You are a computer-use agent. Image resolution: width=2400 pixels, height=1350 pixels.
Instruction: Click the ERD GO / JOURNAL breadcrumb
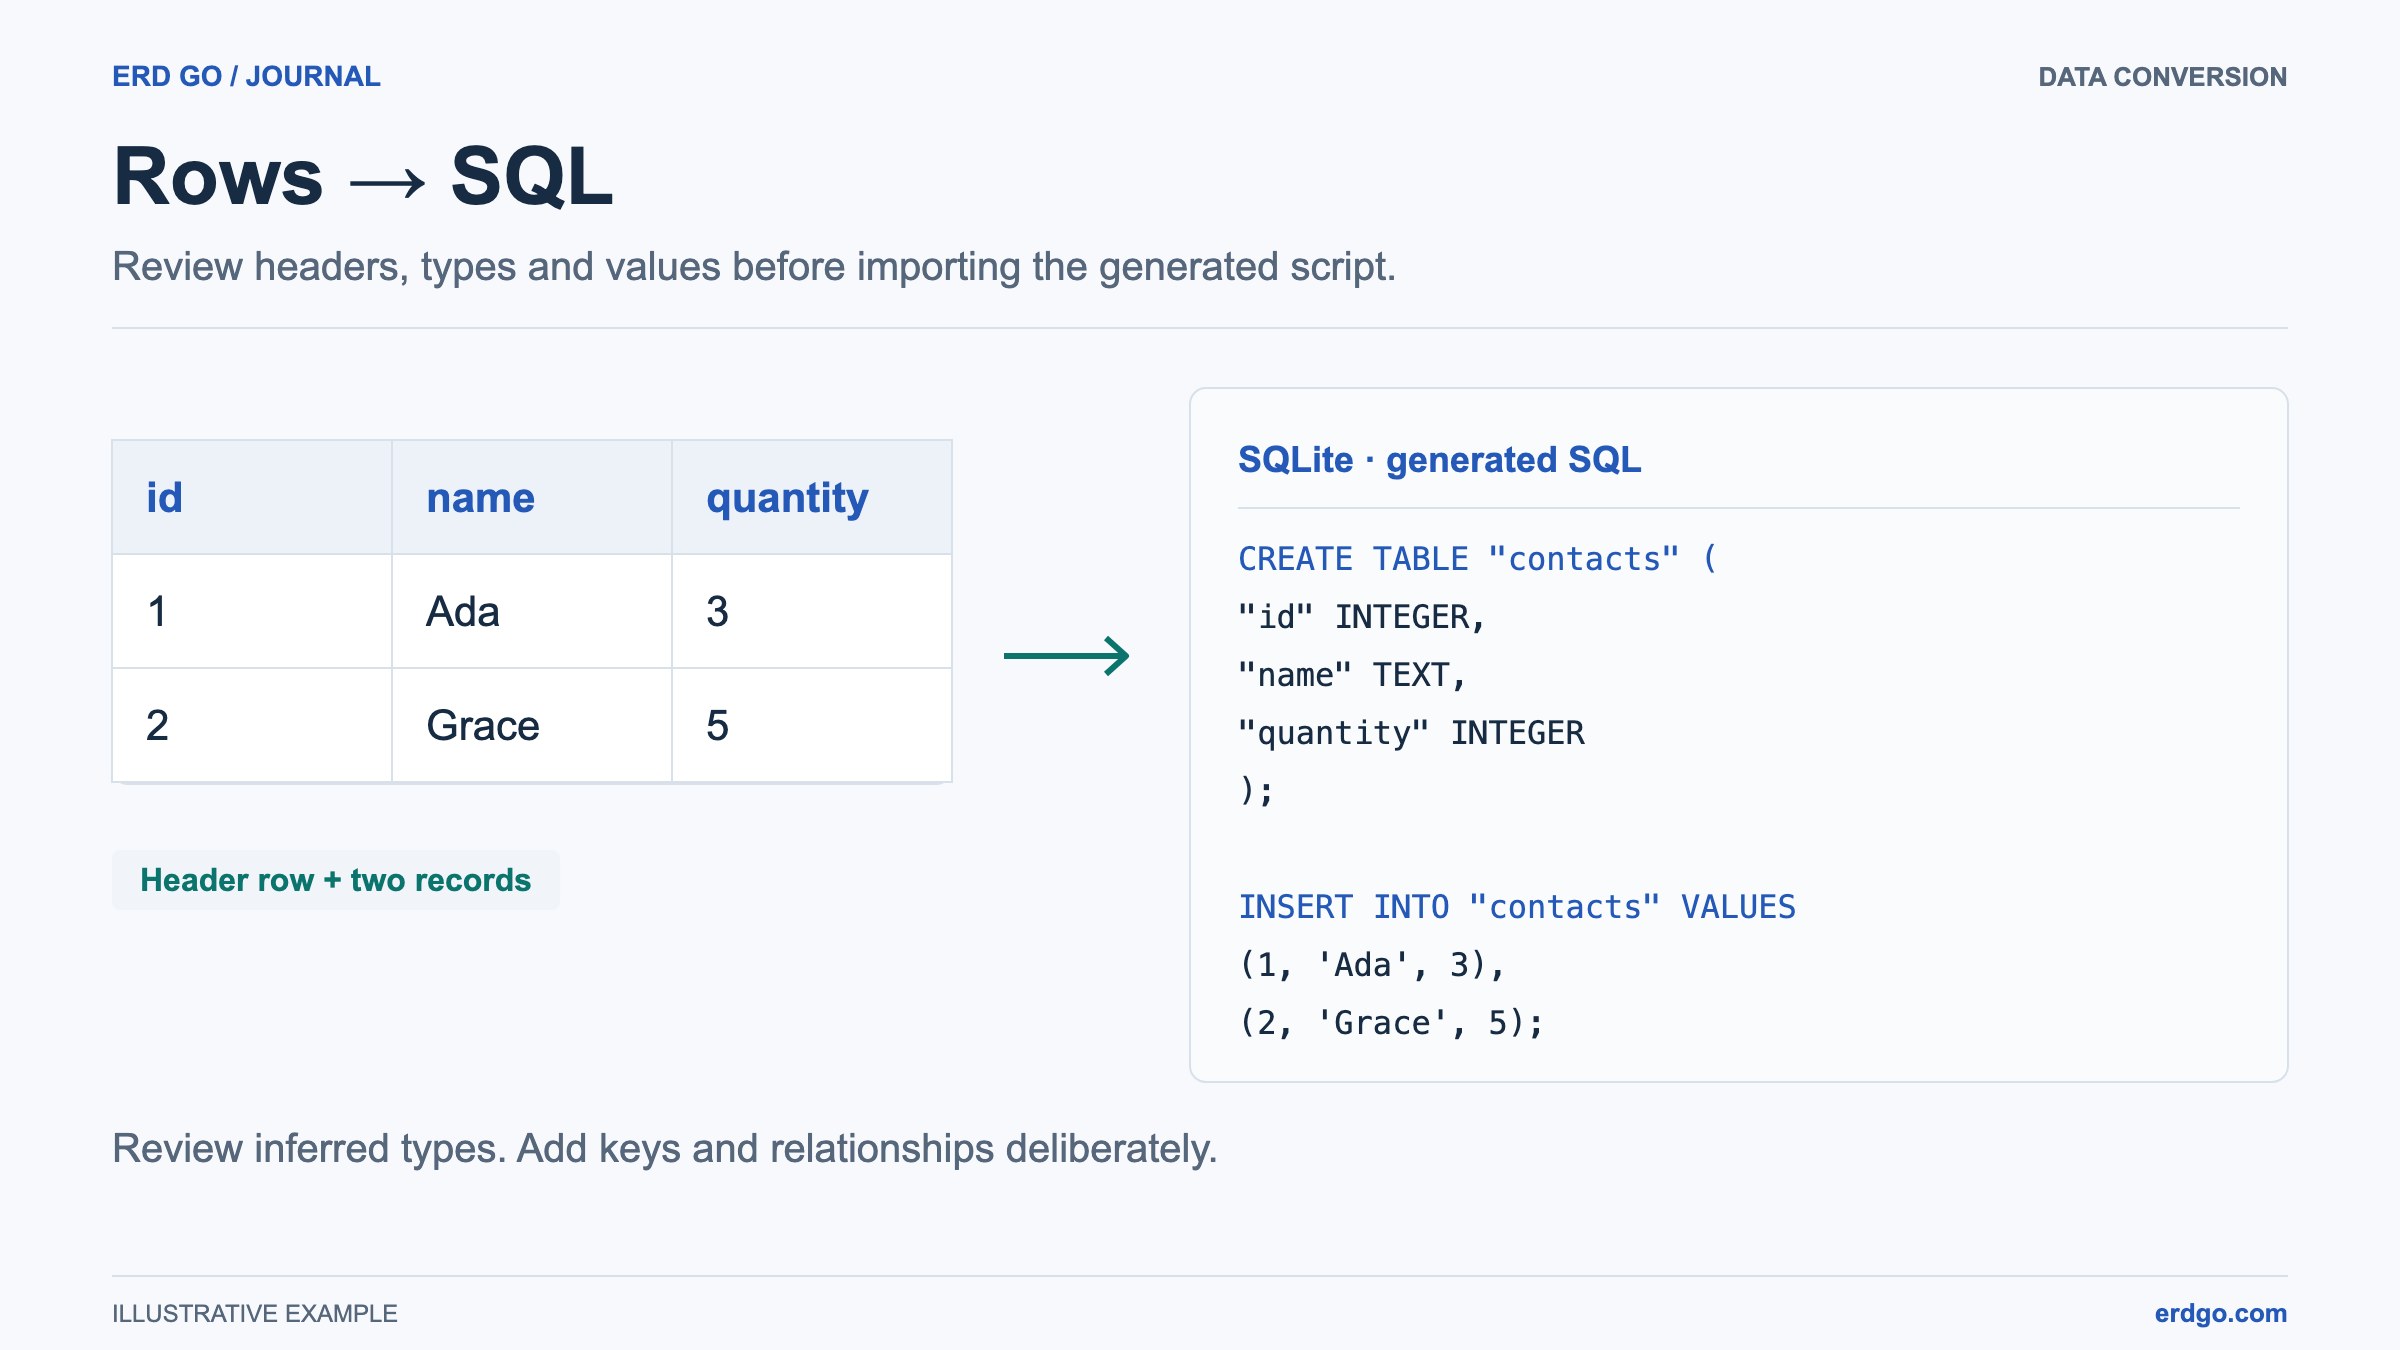(x=246, y=77)
